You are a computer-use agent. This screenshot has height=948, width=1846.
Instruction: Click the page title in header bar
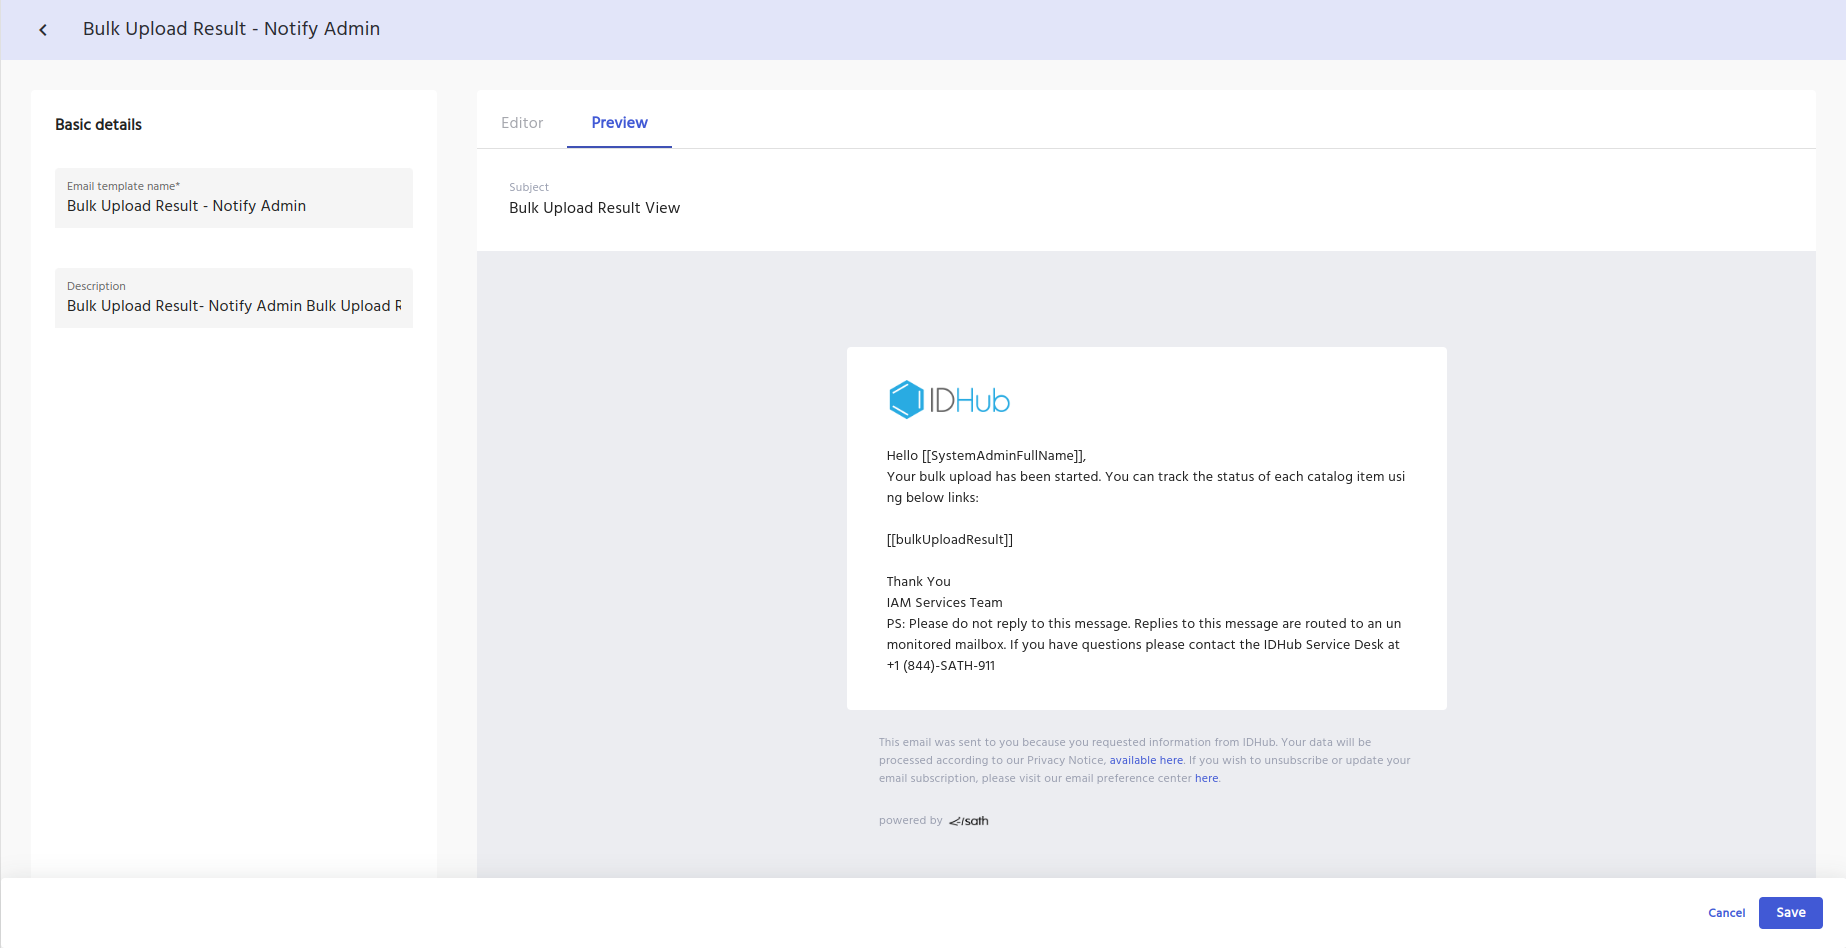(231, 29)
